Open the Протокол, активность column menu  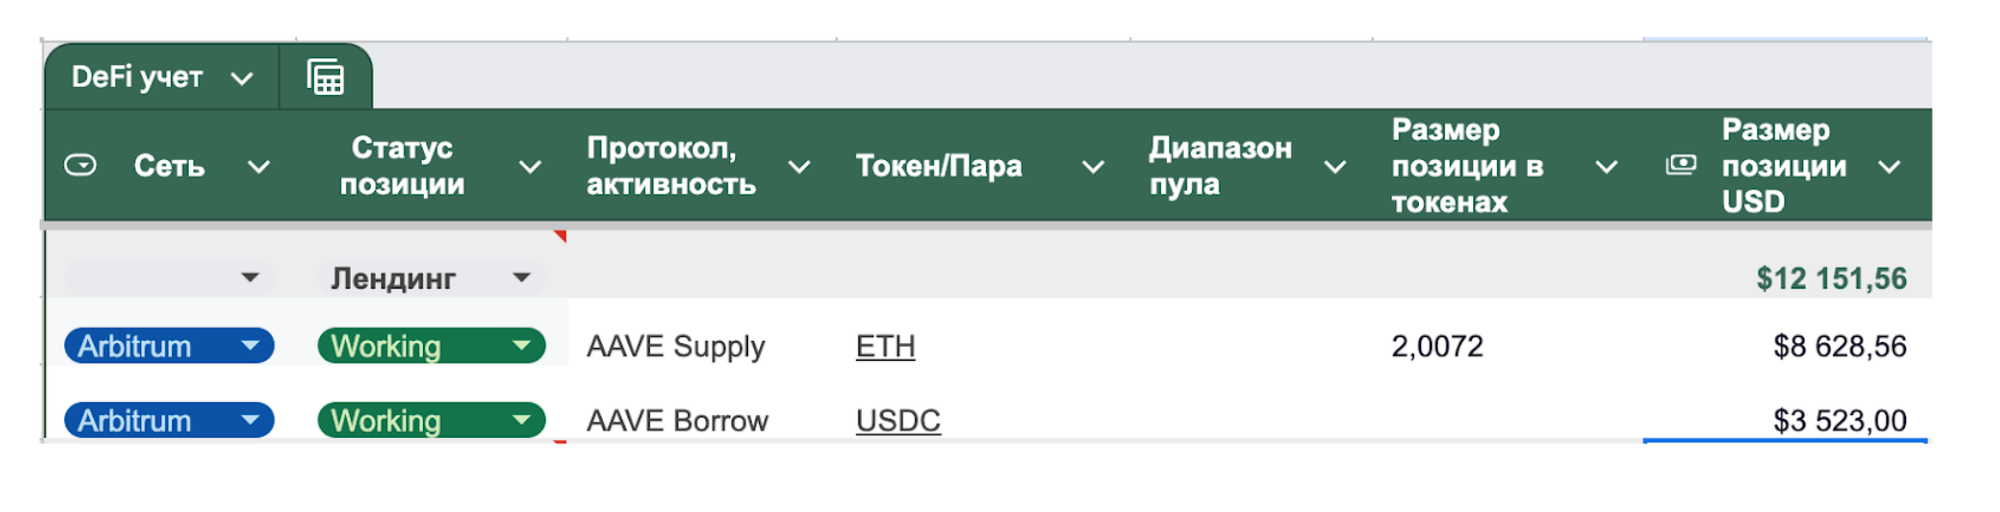pos(799,167)
